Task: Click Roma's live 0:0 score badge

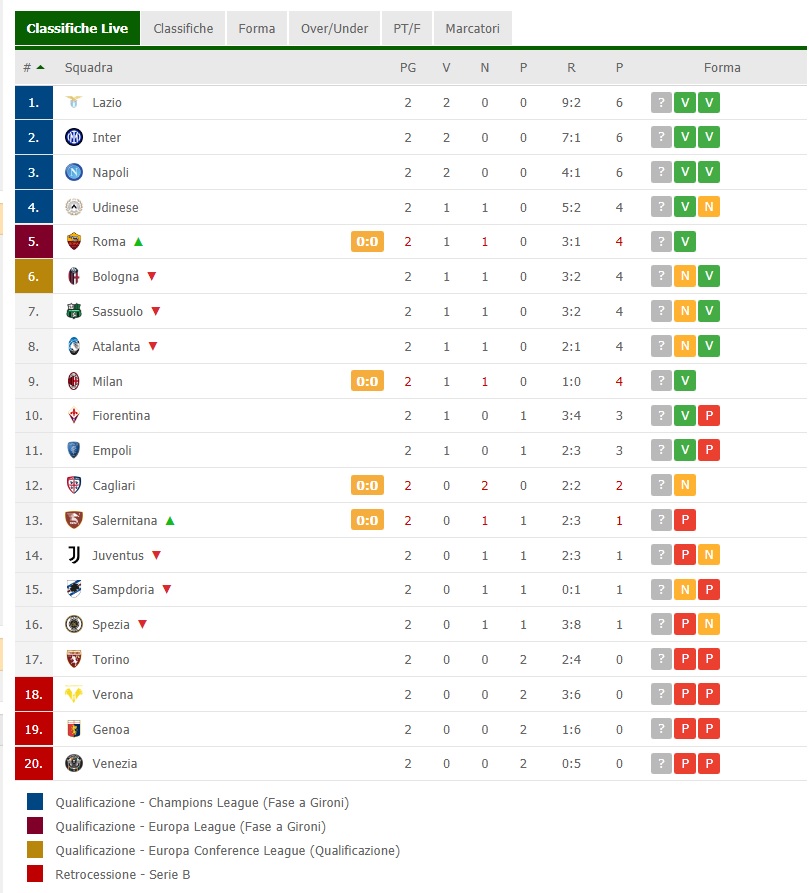Action: [x=367, y=241]
